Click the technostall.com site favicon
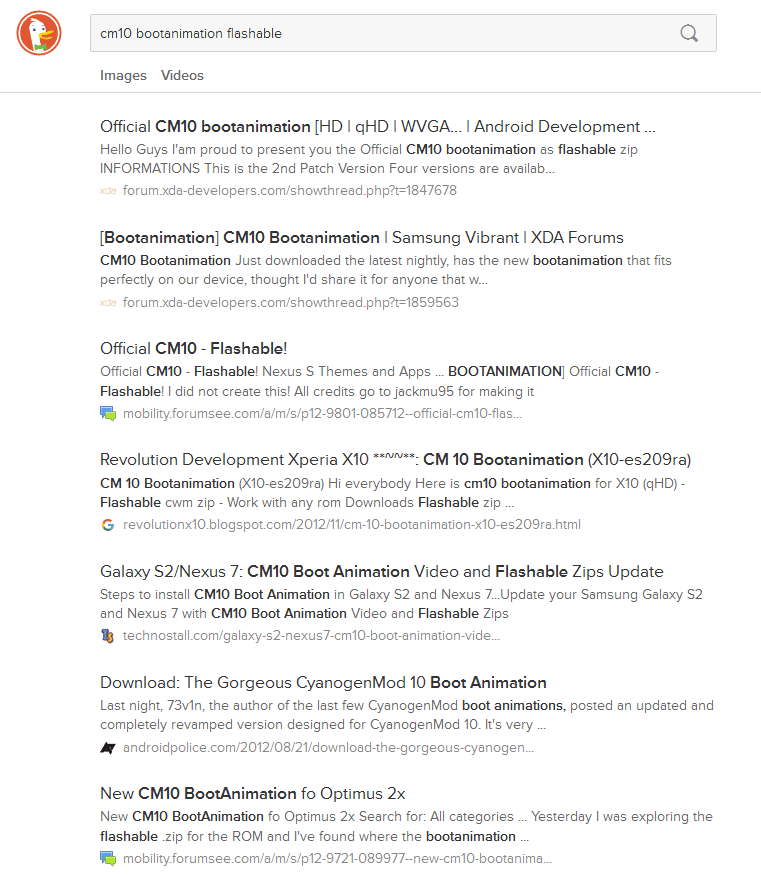The height and width of the screenshot is (877, 761). tap(107, 636)
